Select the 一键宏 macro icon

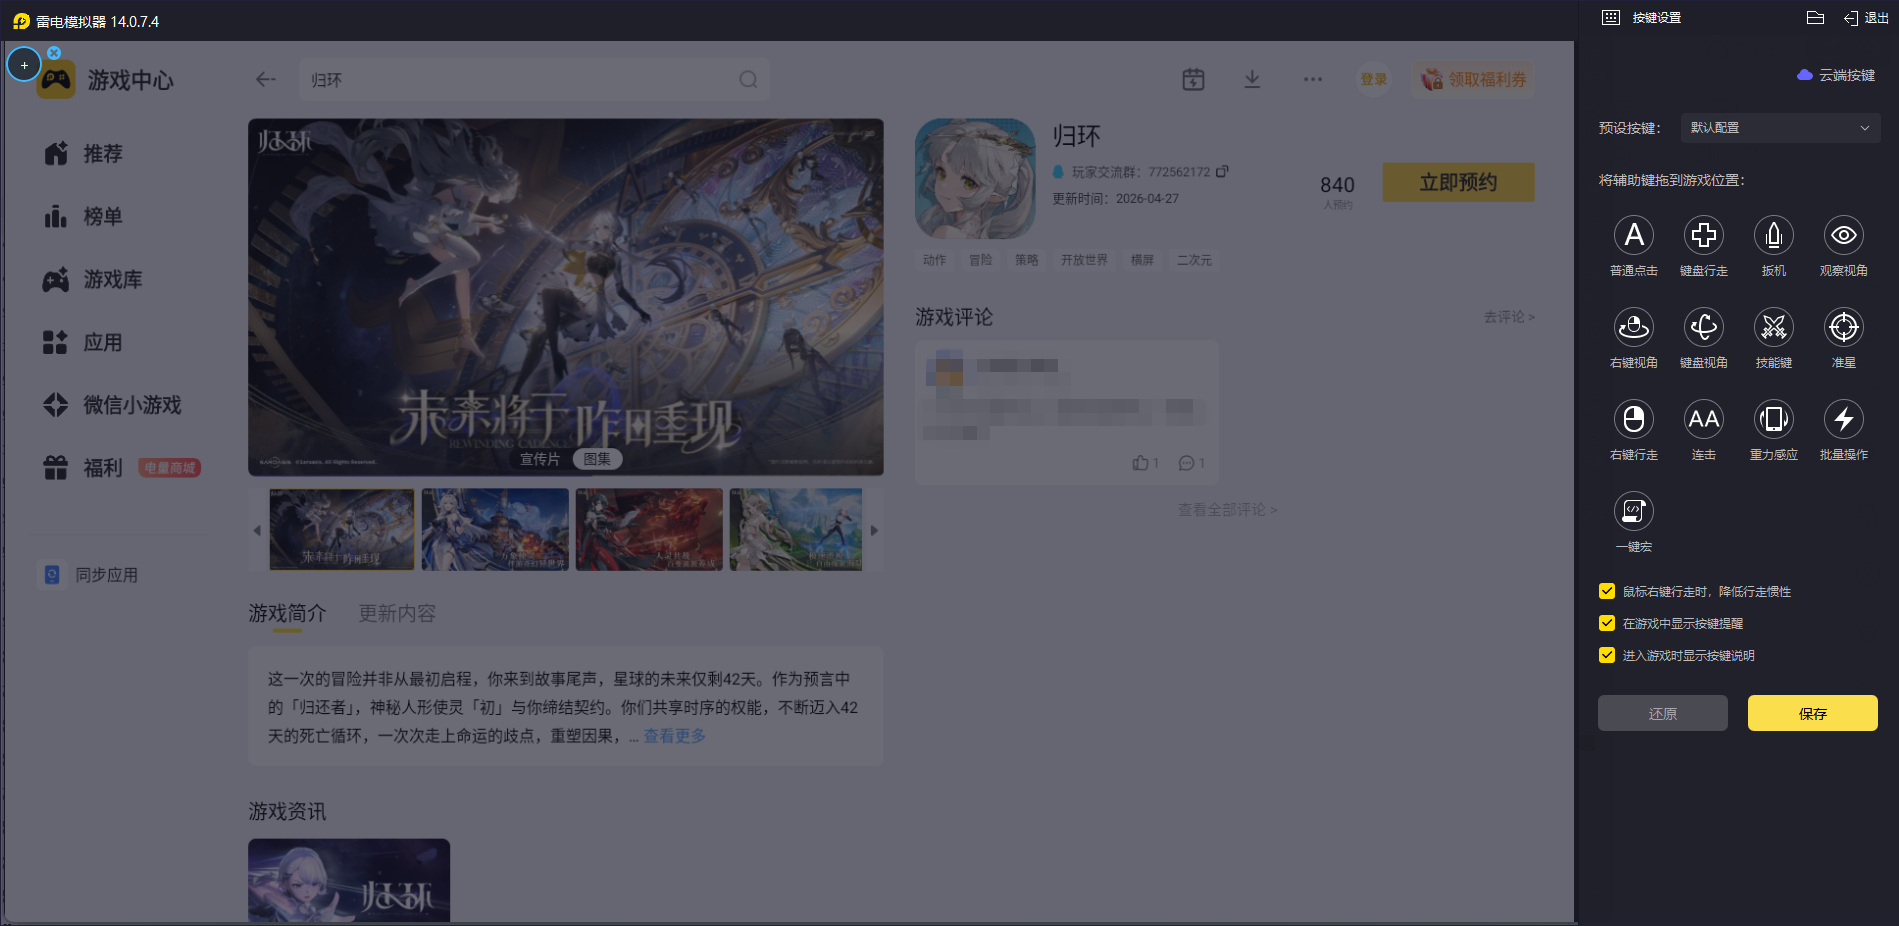pos(1634,511)
